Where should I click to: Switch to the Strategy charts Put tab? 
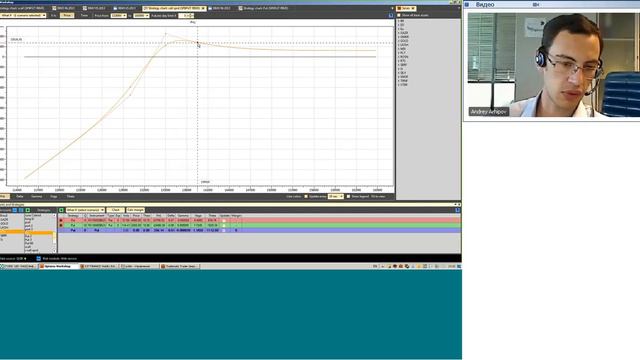(x=263, y=8)
